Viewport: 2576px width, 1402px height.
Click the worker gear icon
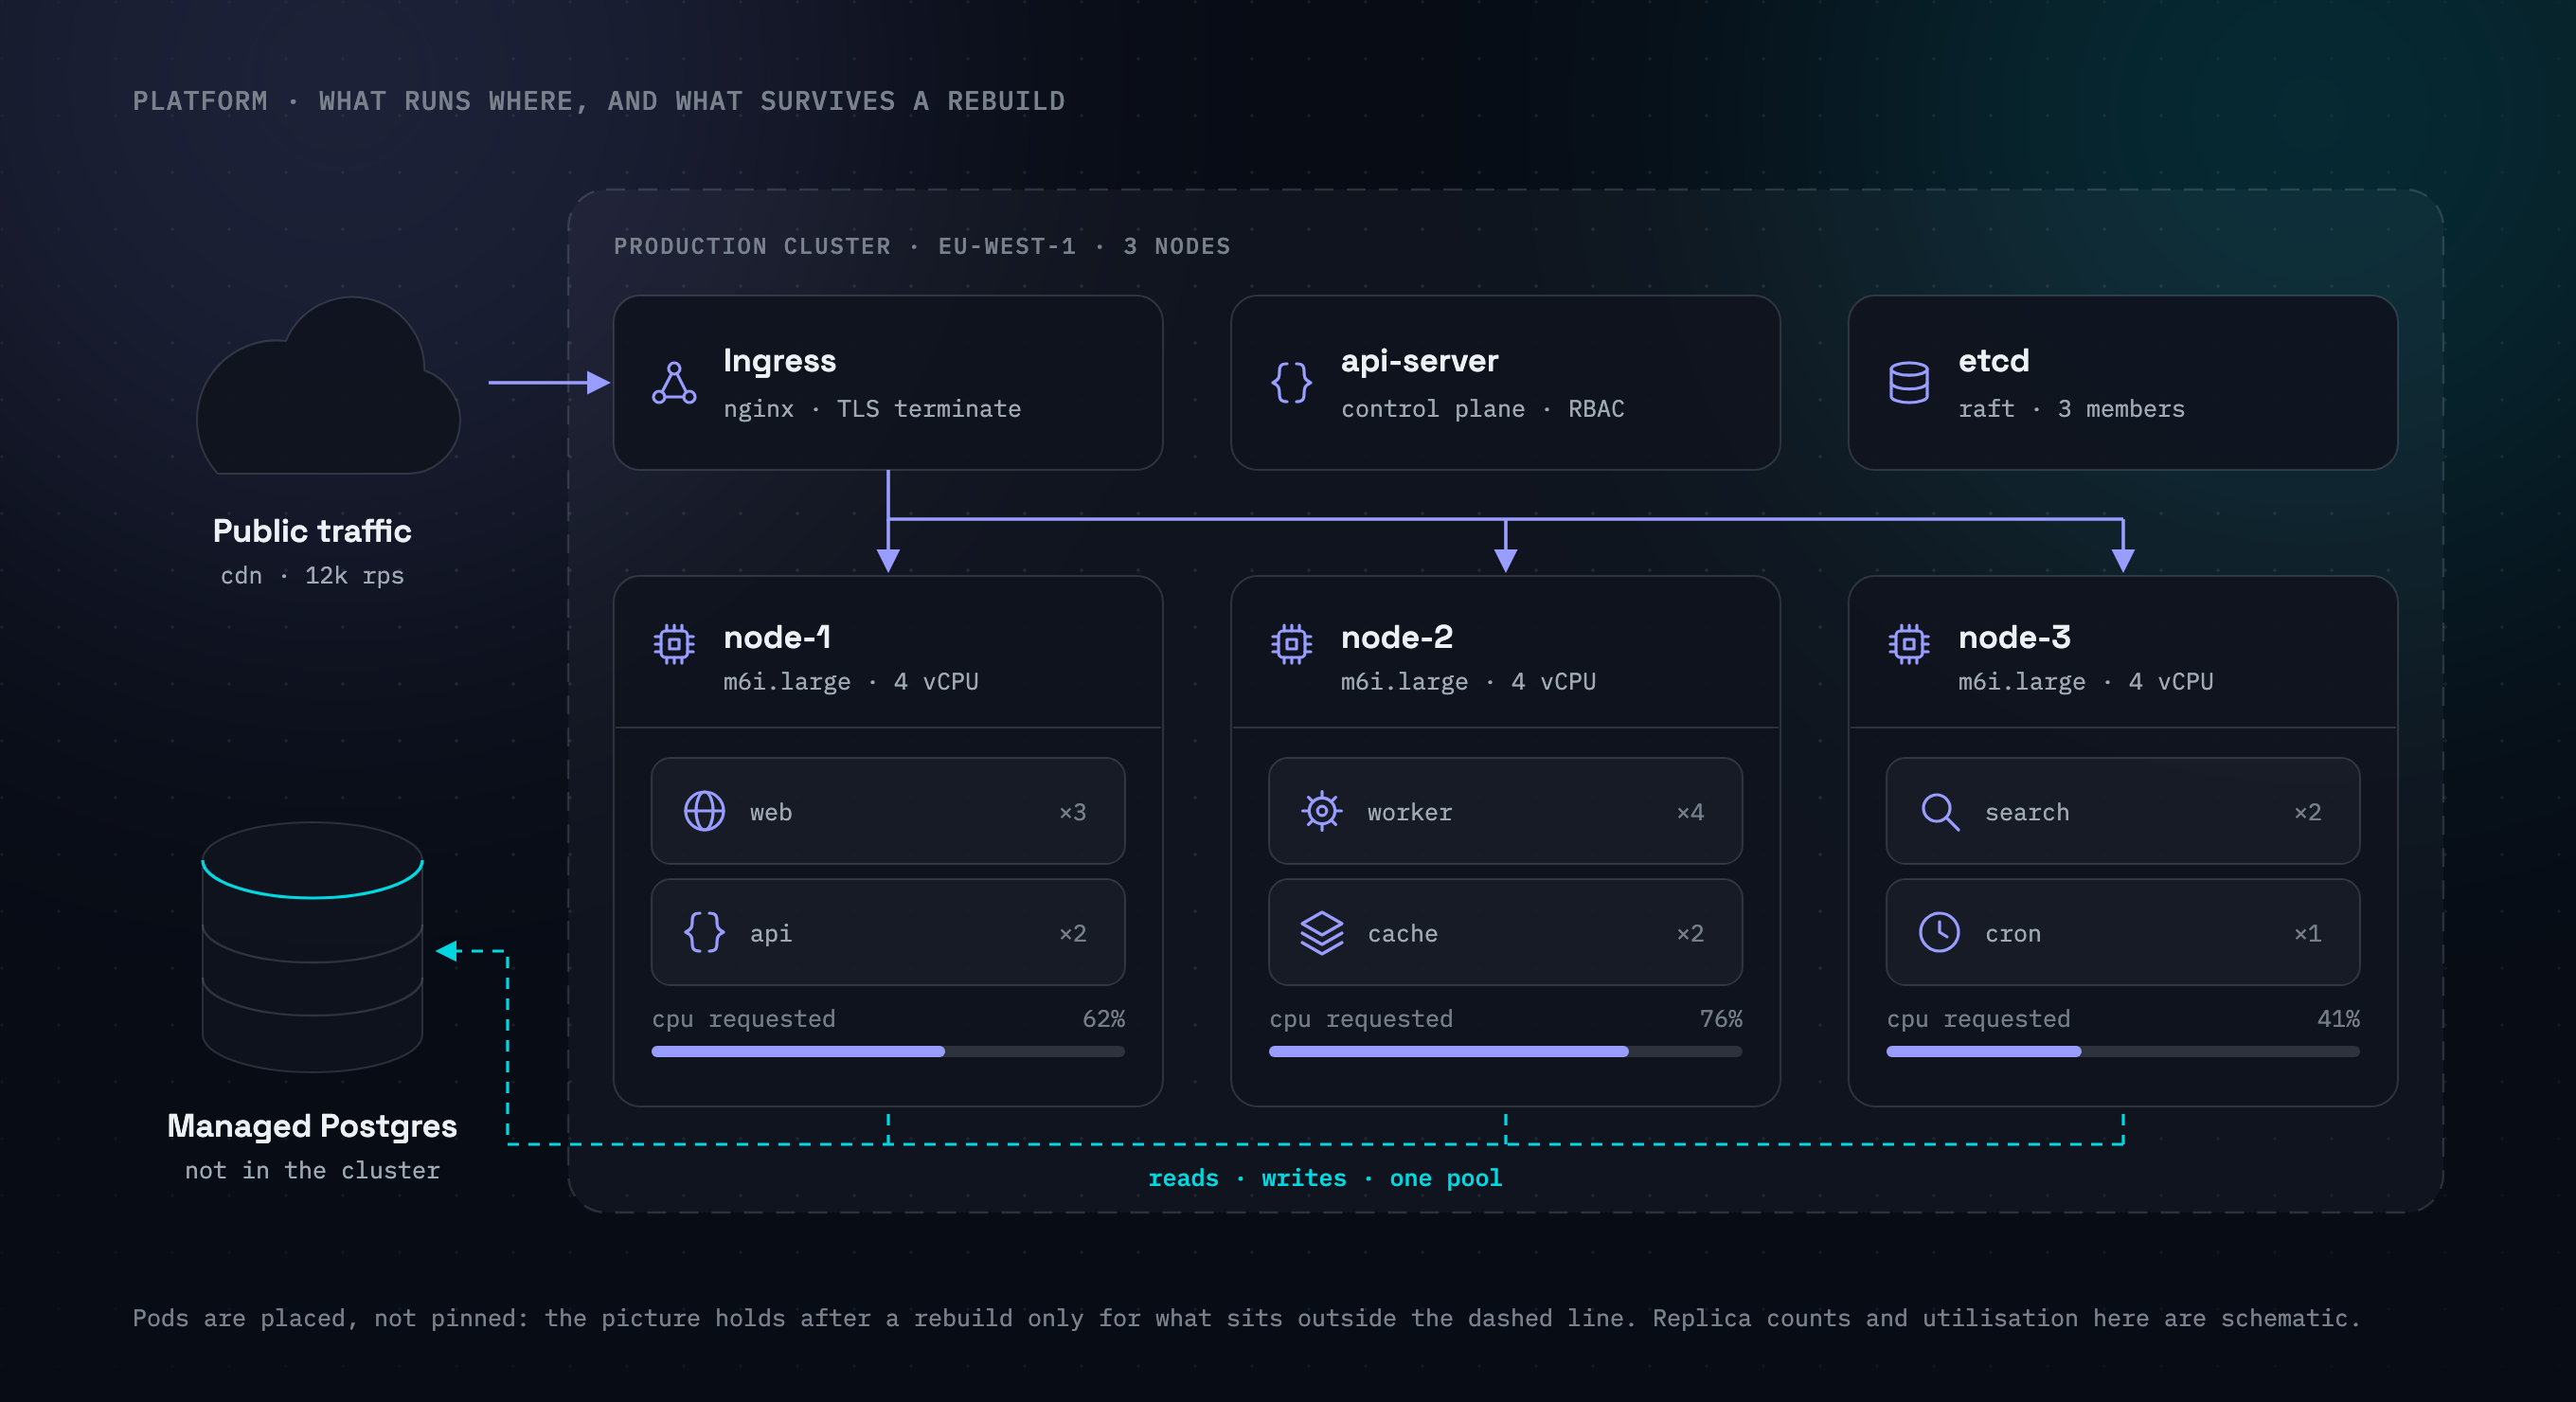[1322, 811]
